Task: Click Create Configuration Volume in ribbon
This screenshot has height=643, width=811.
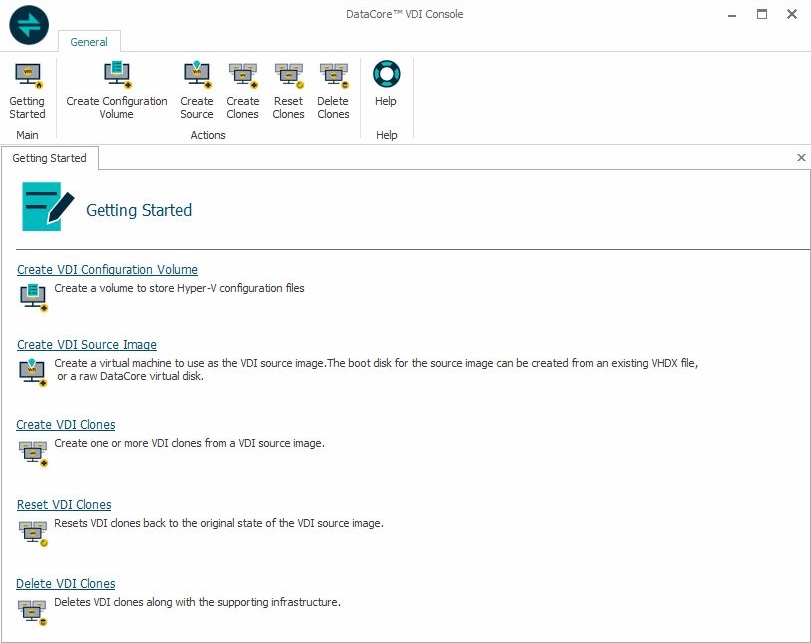Action: pyautogui.click(x=117, y=89)
